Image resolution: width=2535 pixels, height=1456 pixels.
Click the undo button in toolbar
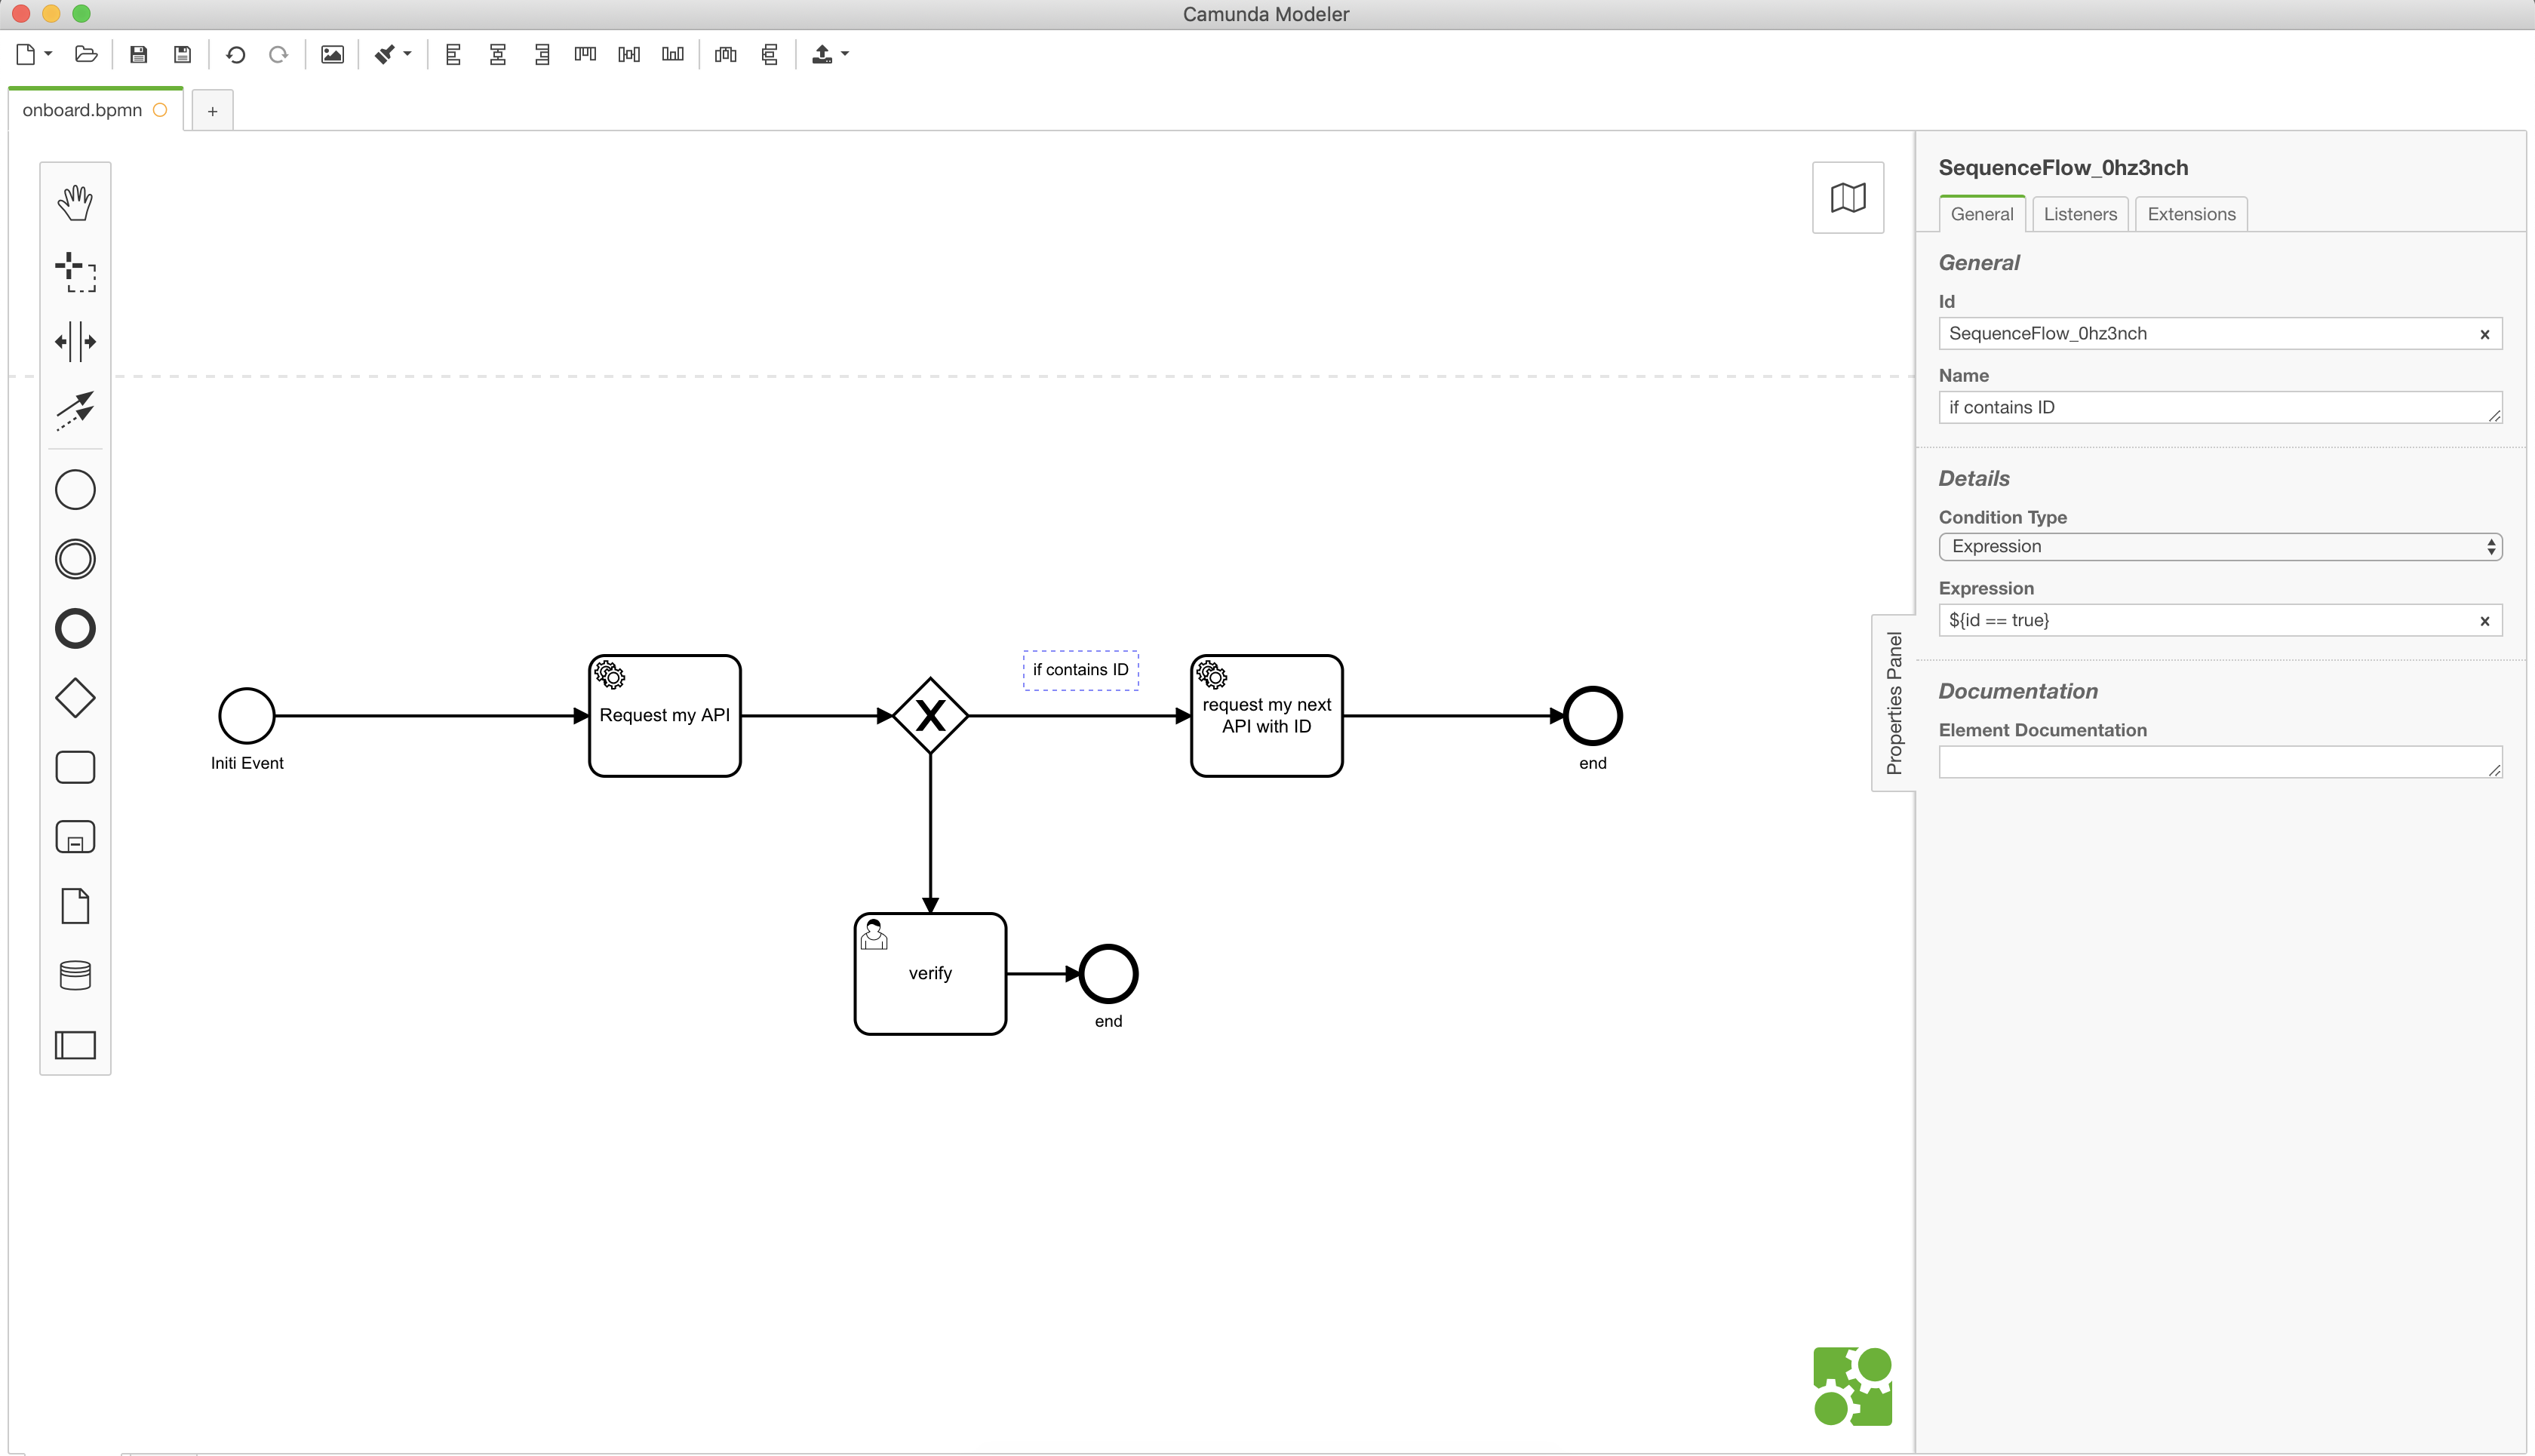click(236, 55)
